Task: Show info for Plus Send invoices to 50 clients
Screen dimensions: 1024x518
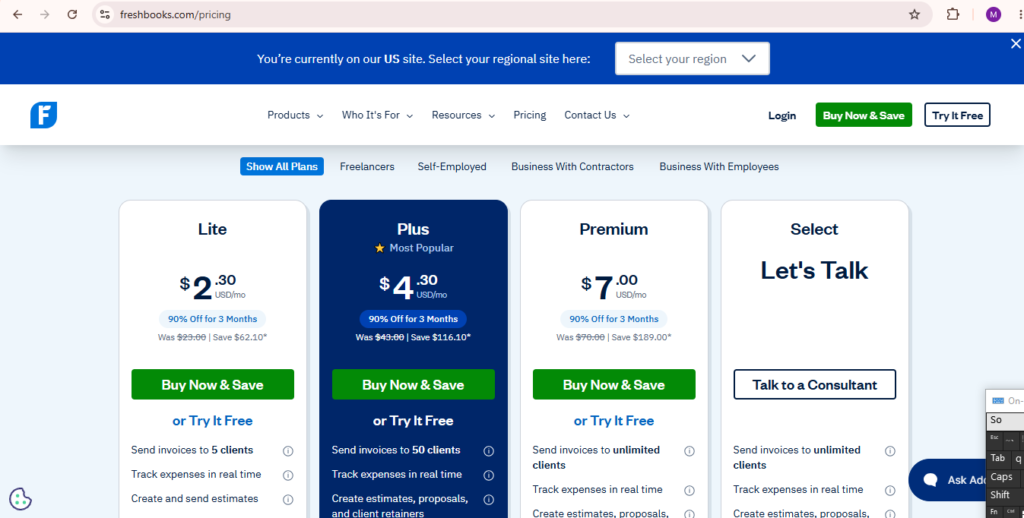Action: [x=488, y=451]
